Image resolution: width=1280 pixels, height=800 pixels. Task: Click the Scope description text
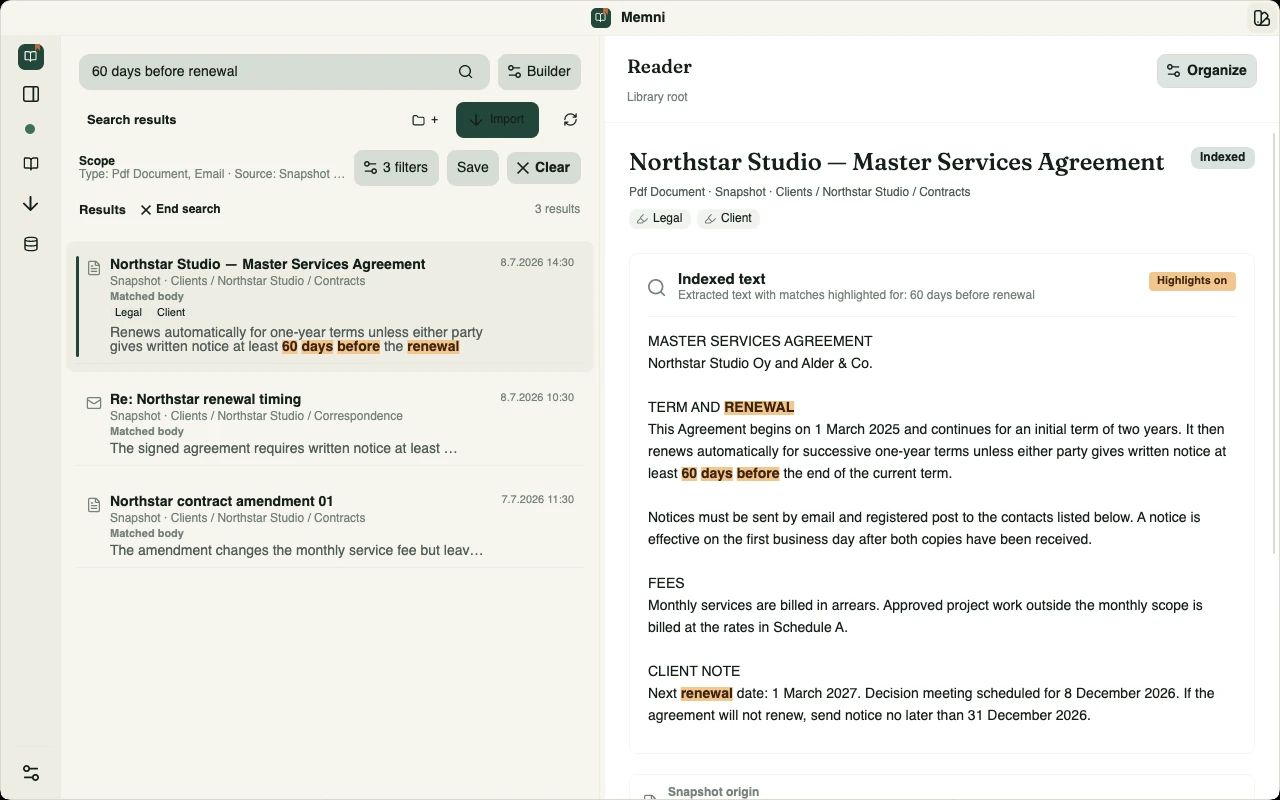click(x=212, y=174)
